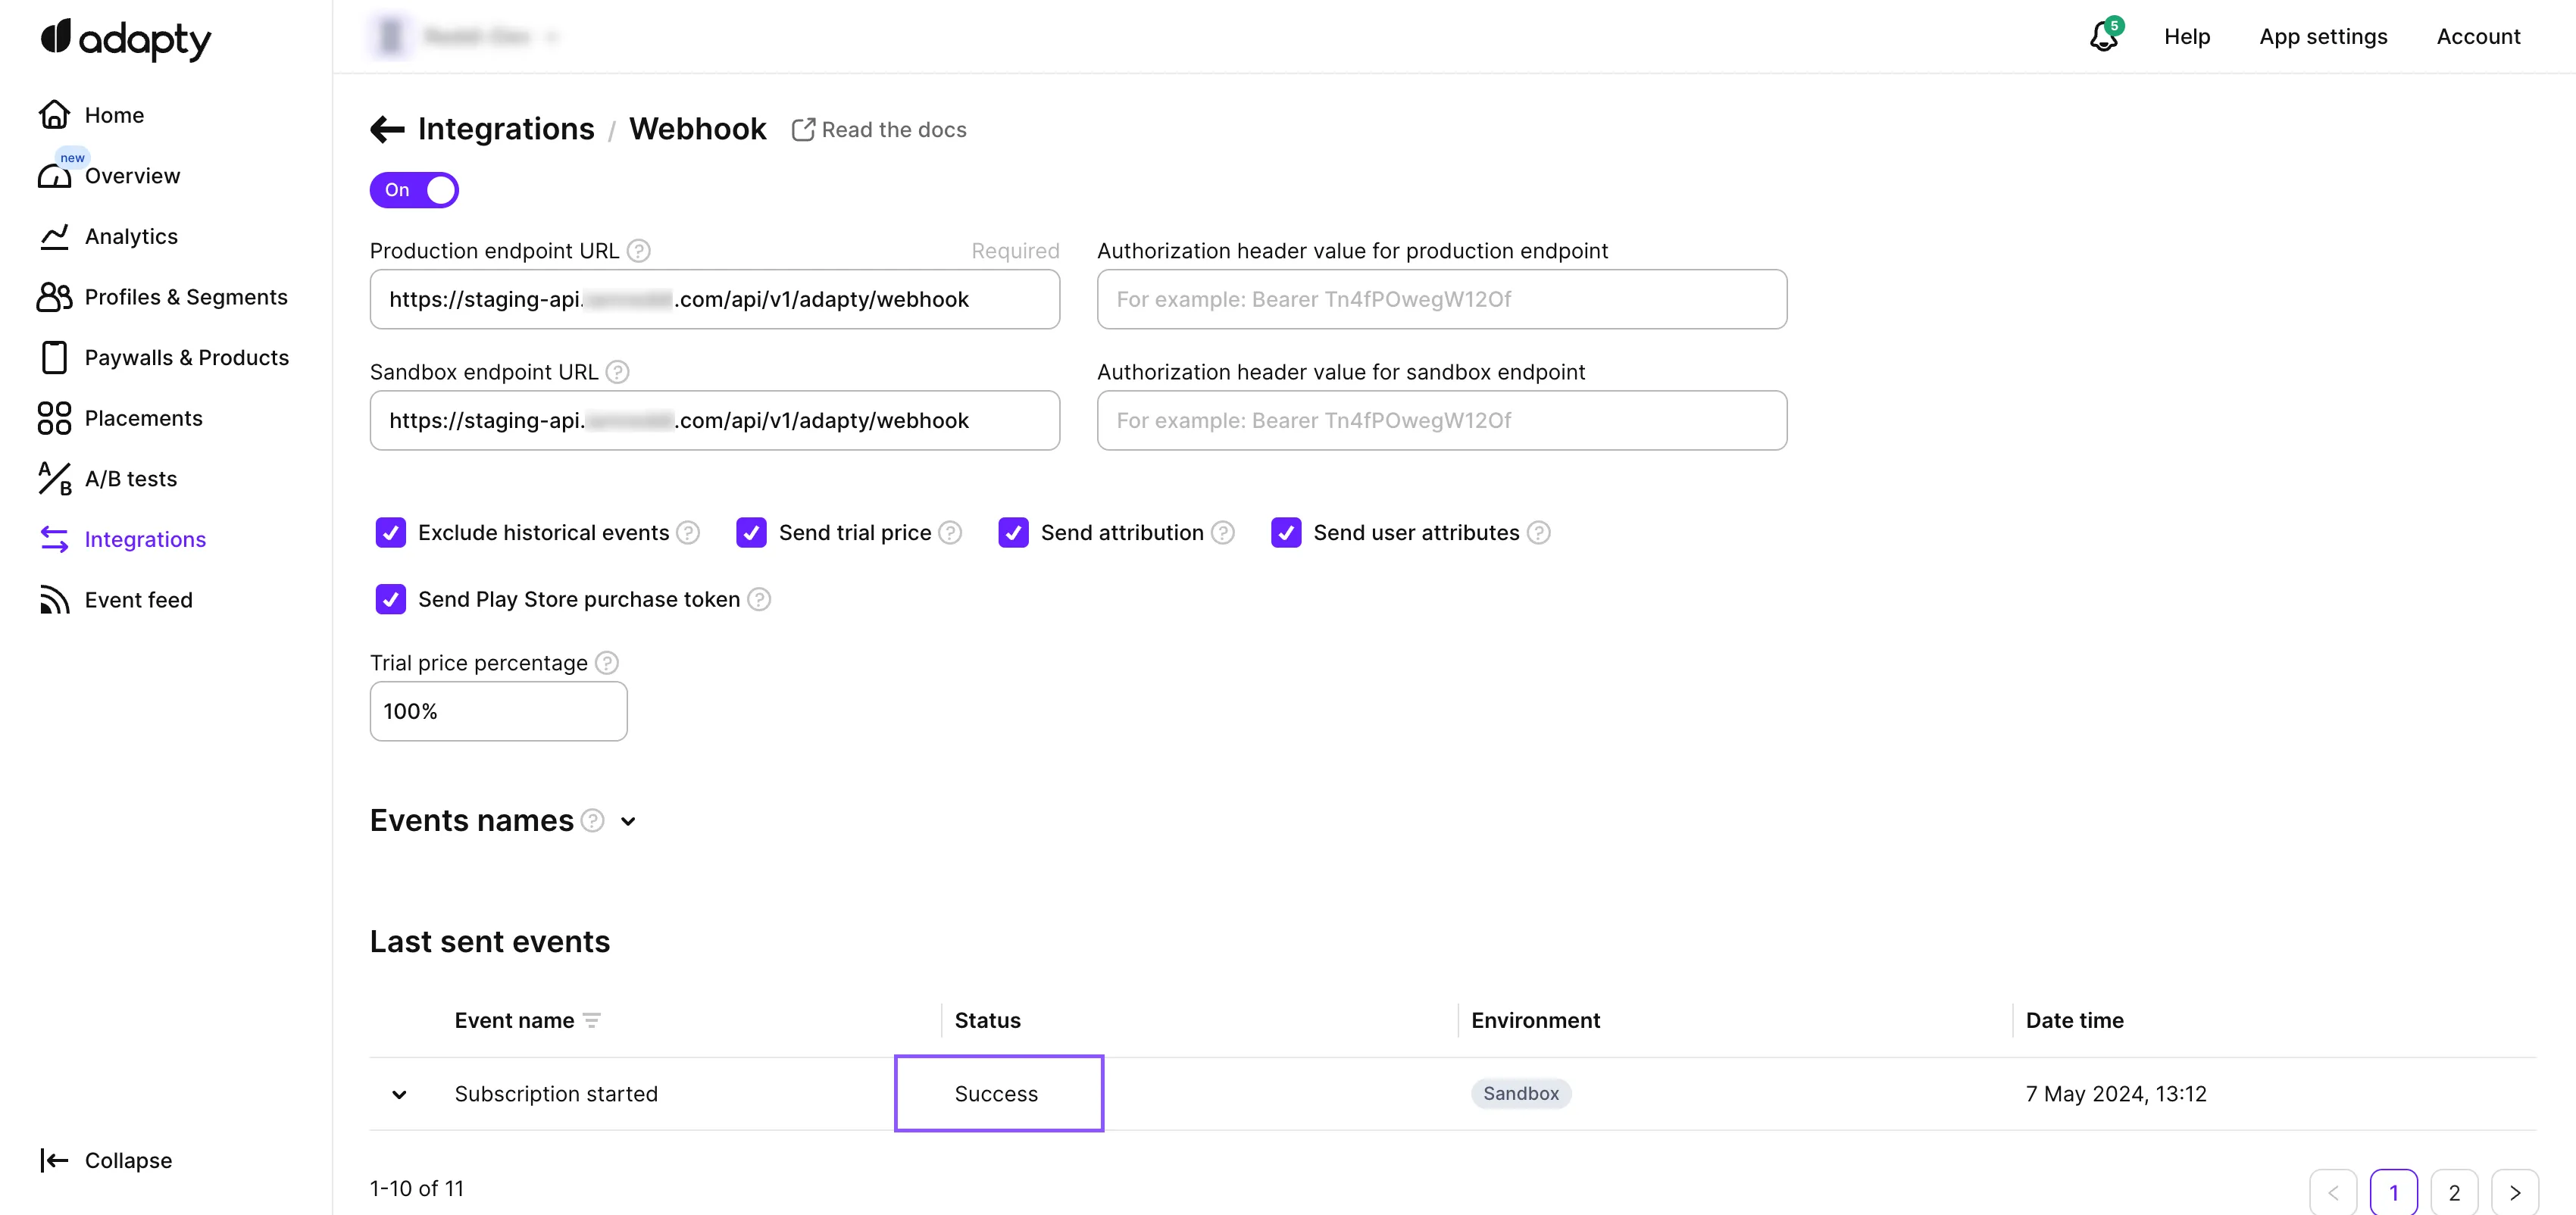Open the Read the docs link
Image resolution: width=2576 pixels, height=1215 pixels.
[879, 130]
